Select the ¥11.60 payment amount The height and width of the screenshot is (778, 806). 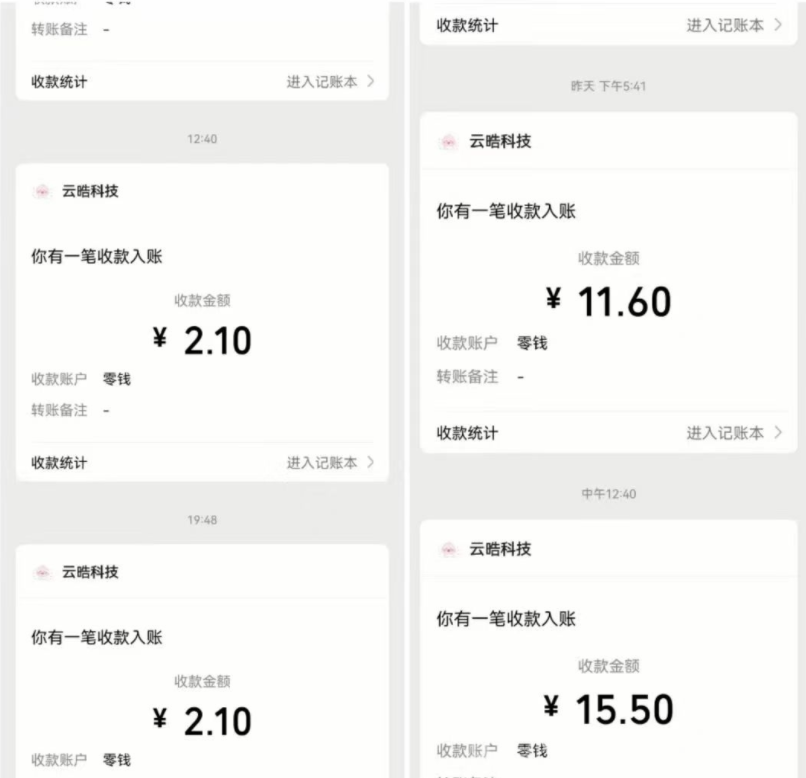(610, 301)
